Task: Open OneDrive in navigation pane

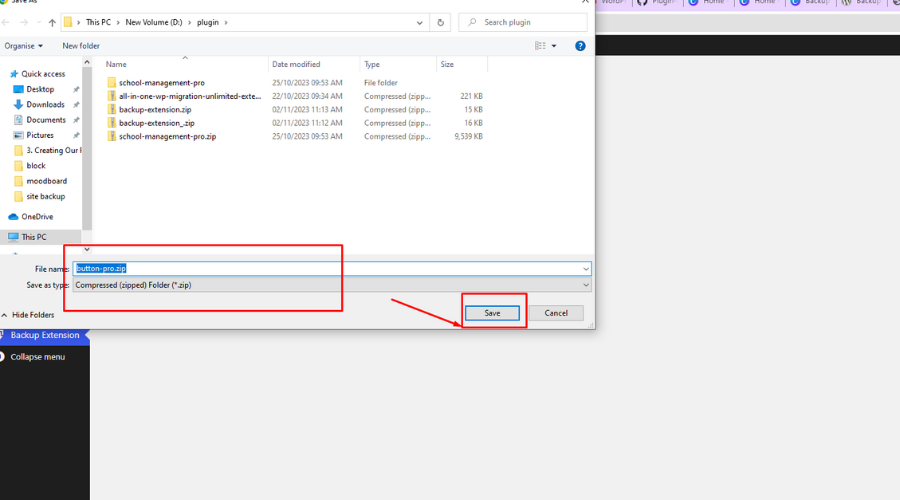Action: coord(37,217)
